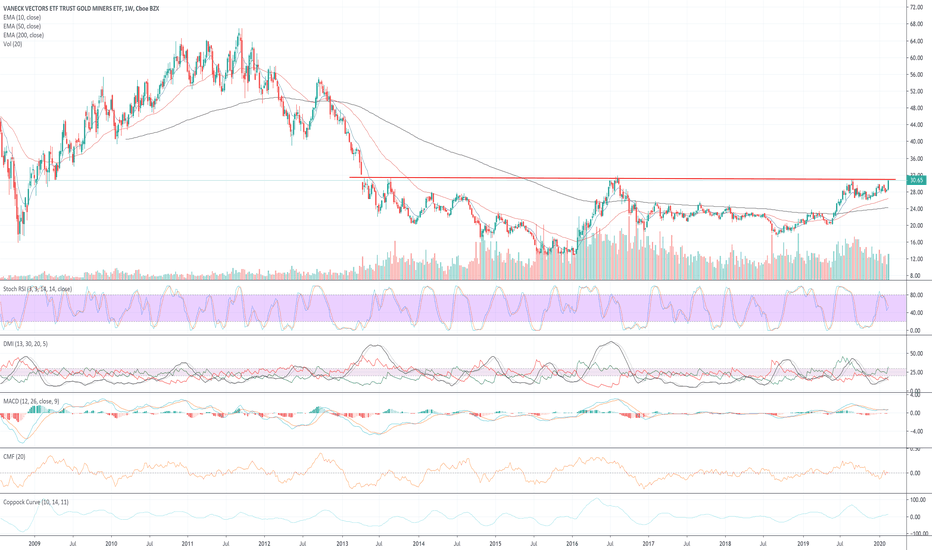
Task: Select the EMA (10, close) indicator legend
Action: pyautogui.click(x=22, y=17)
